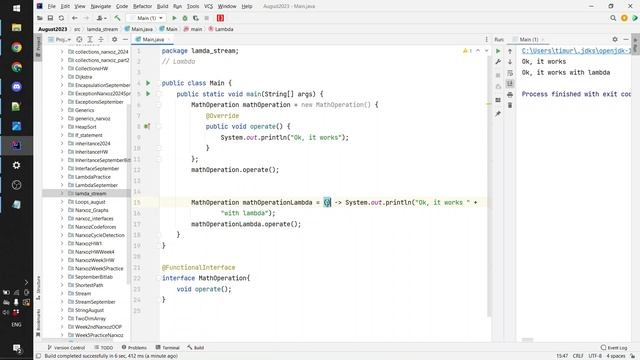Click the Pin Tab icon in Run panel
Screen dimensions: 640x360
click(498, 113)
